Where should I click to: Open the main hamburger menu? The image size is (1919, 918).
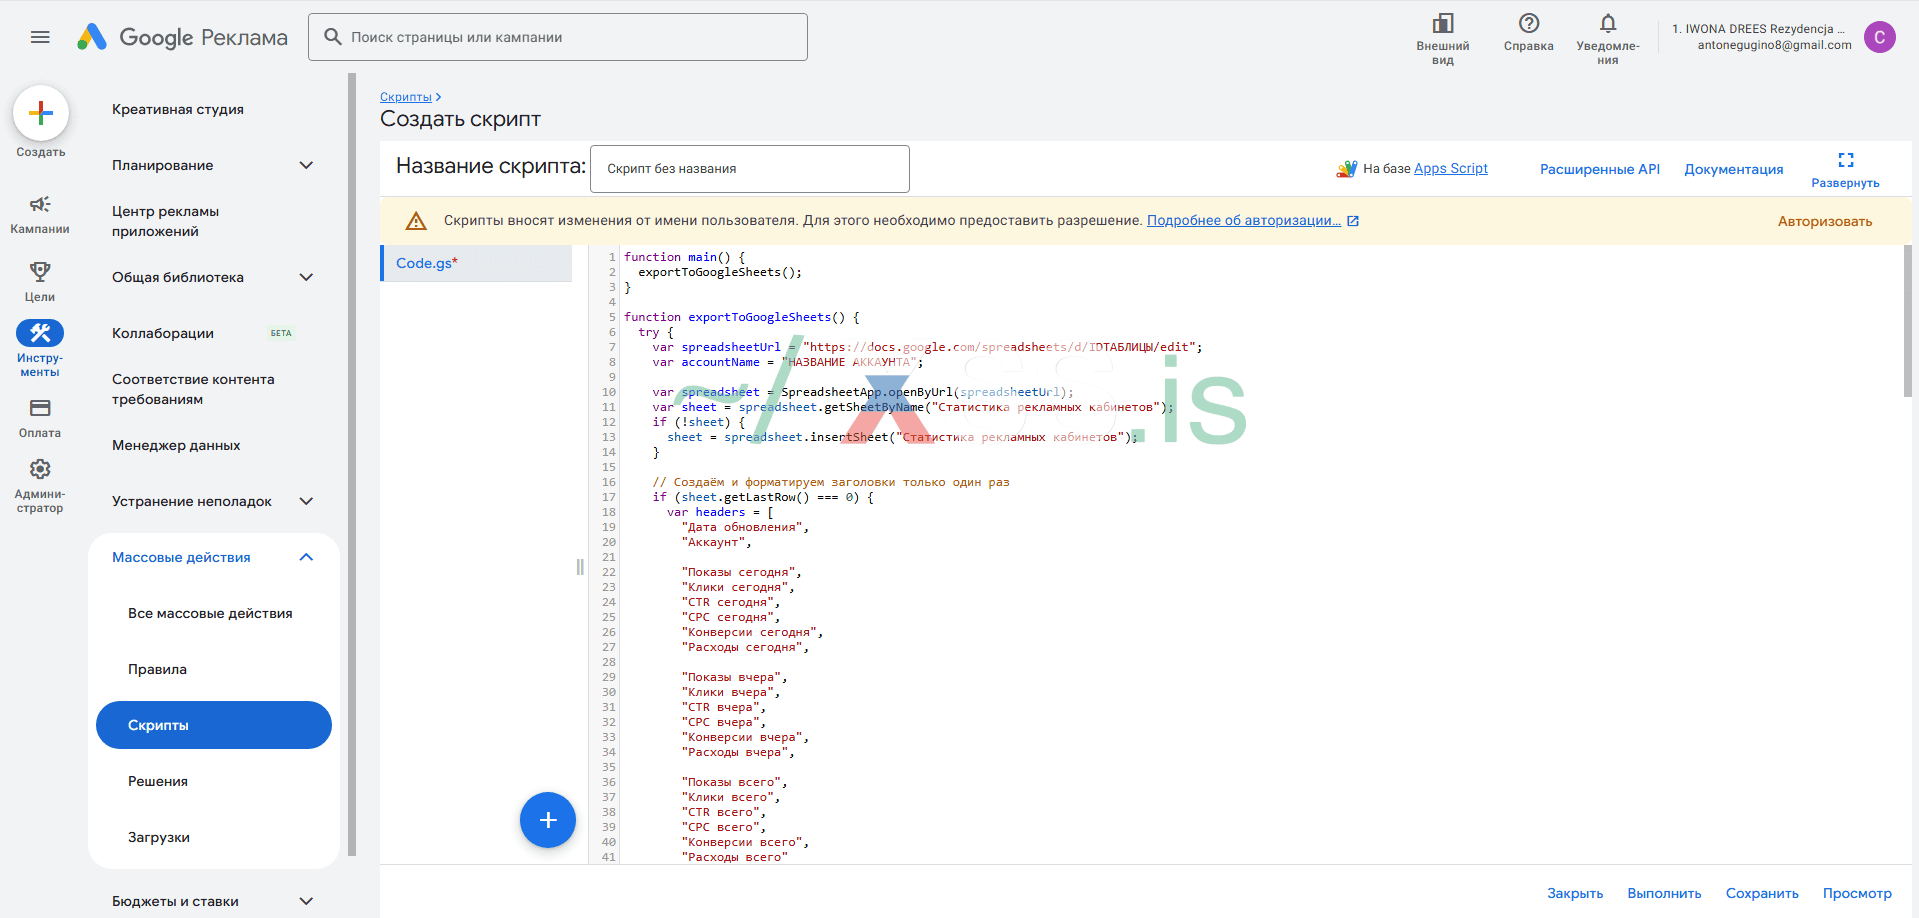[x=40, y=37]
